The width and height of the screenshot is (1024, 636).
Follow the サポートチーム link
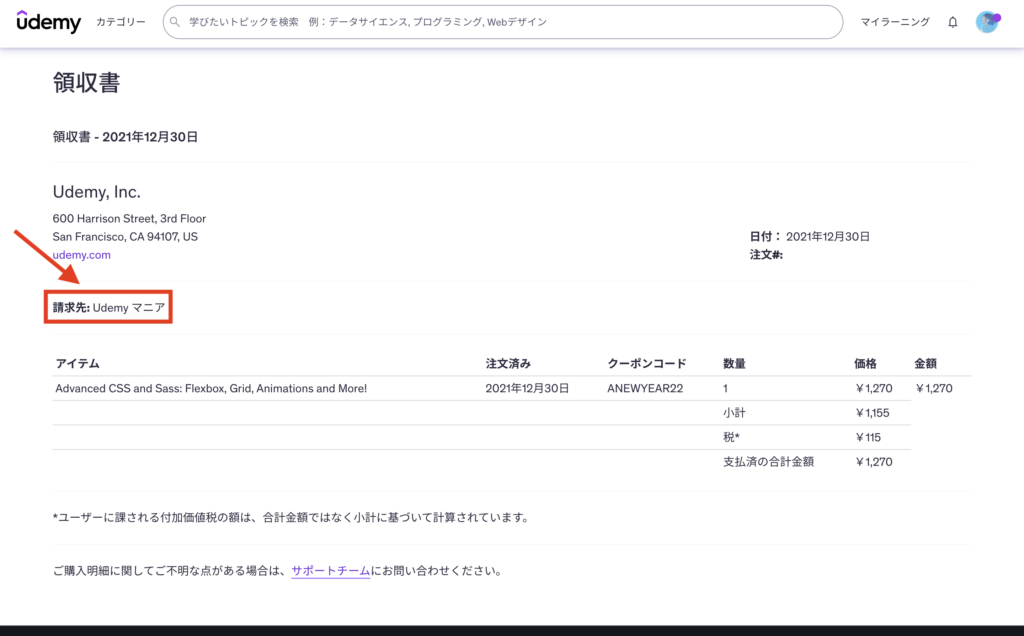click(330, 571)
